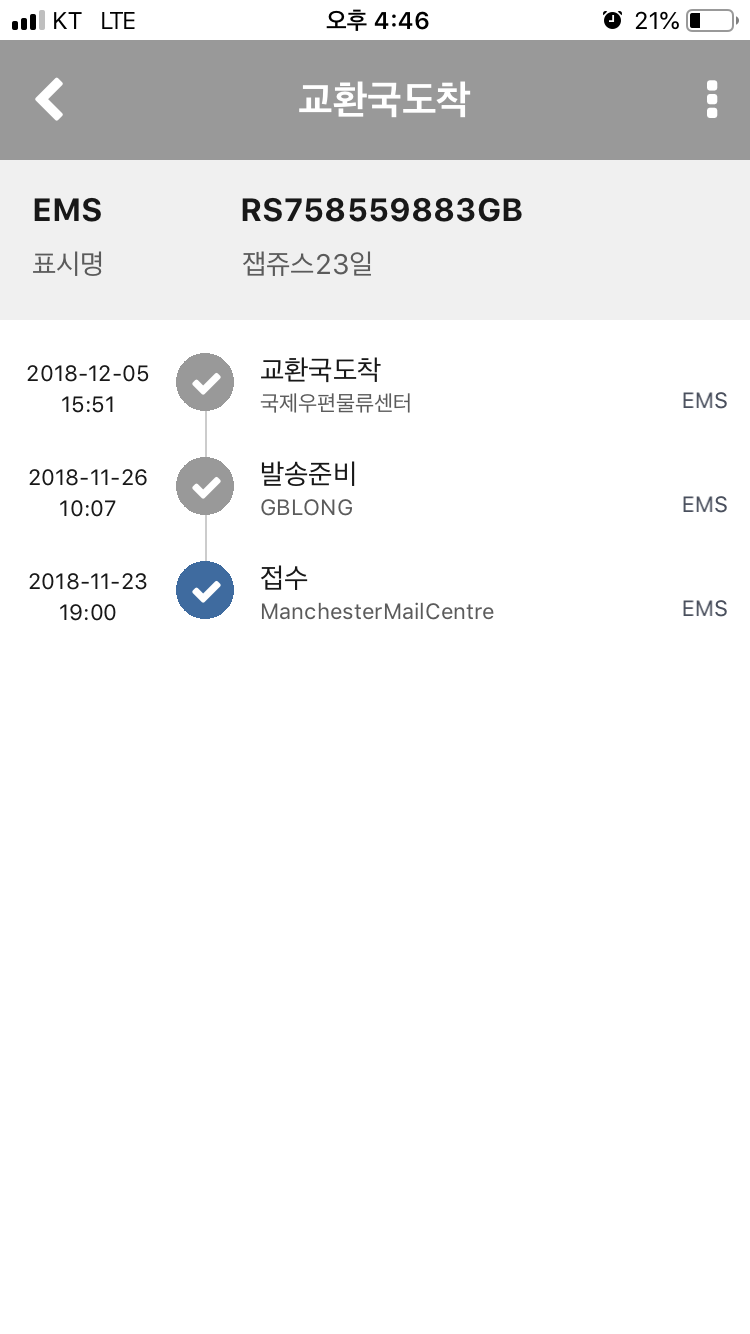Tap the blue checkmark beside 접수

(x=205, y=590)
